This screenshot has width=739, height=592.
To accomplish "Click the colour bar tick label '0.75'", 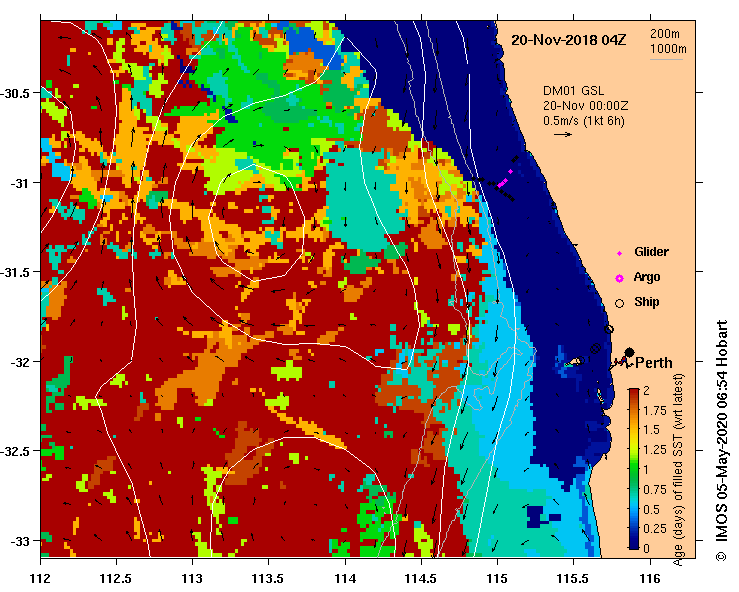I will (655, 490).
